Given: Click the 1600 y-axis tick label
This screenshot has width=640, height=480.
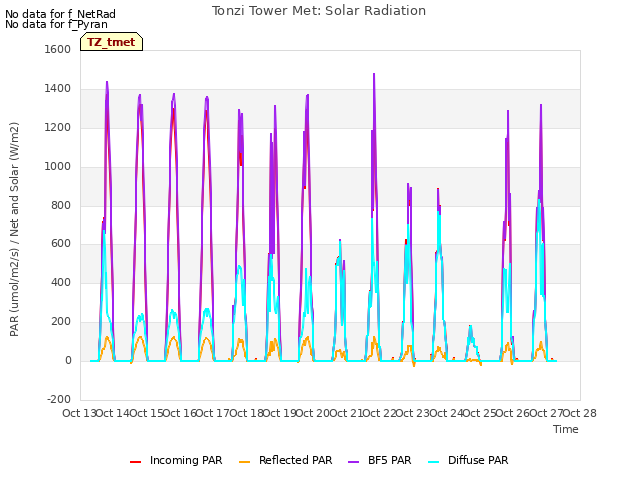Looking at the screenshot, I should click(58, 49).
